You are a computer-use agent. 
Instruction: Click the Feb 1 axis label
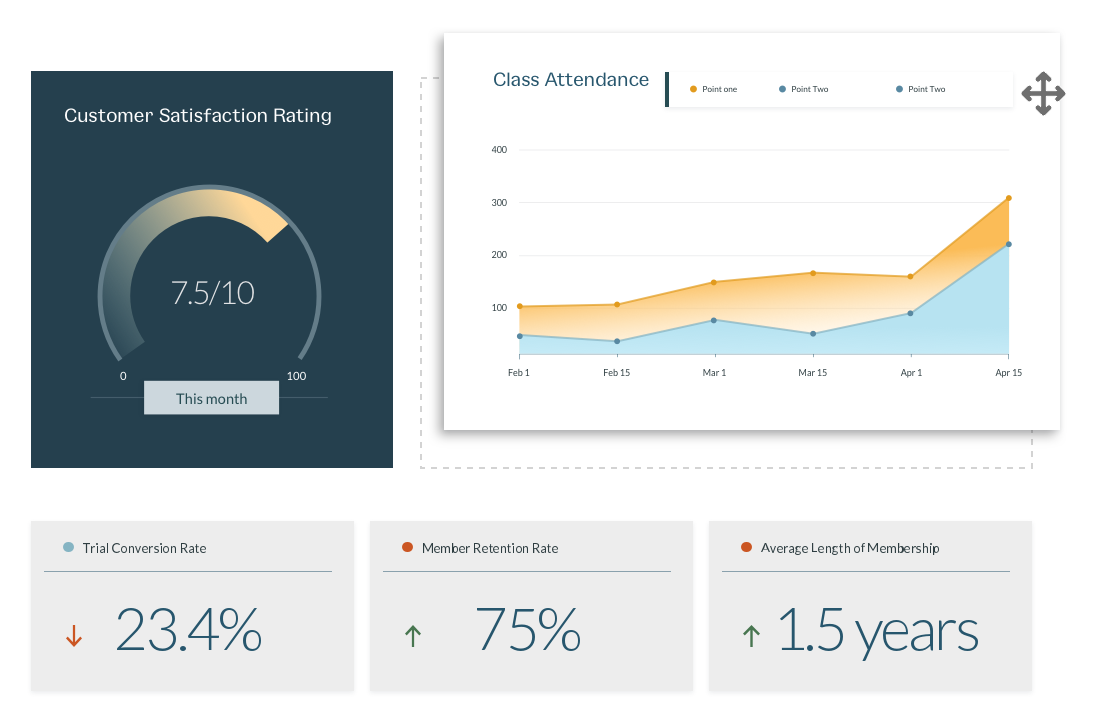coord(517,371)
